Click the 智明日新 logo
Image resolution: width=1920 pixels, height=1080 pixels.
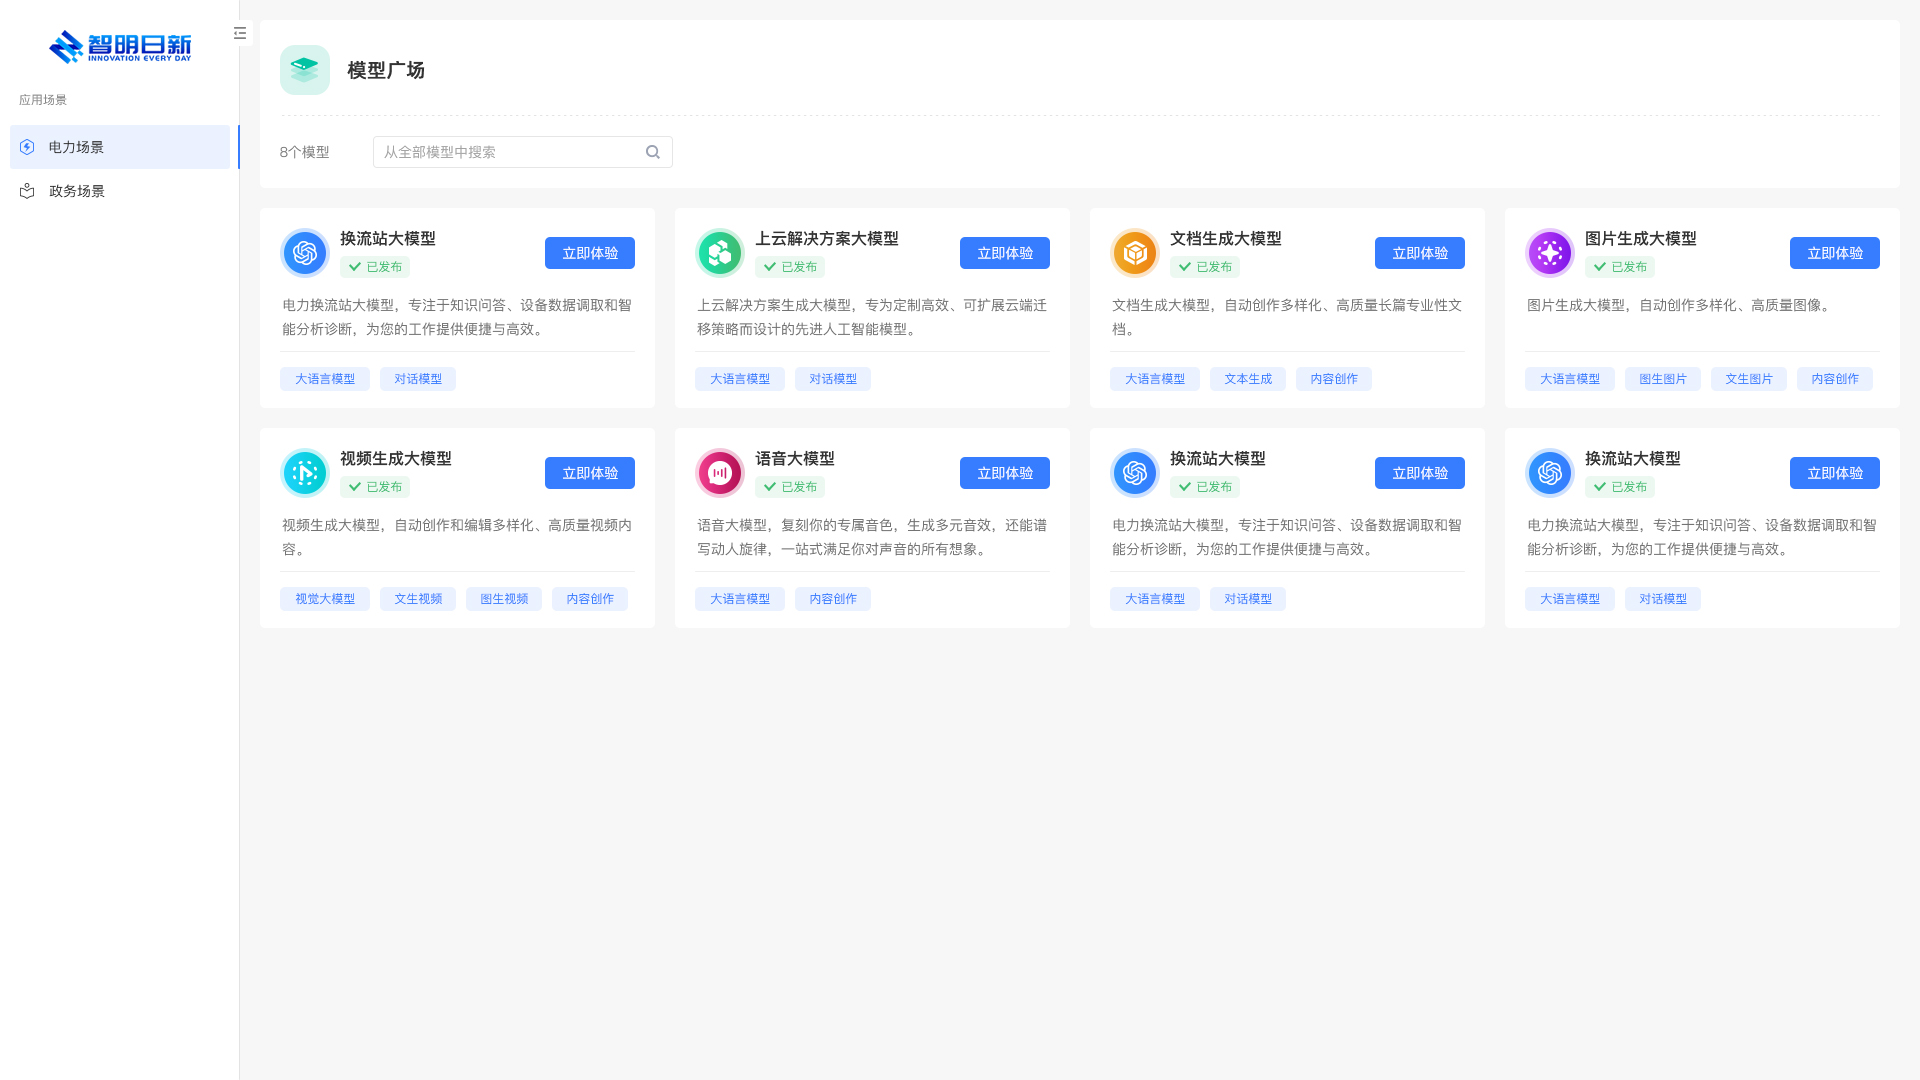point(120,47)
